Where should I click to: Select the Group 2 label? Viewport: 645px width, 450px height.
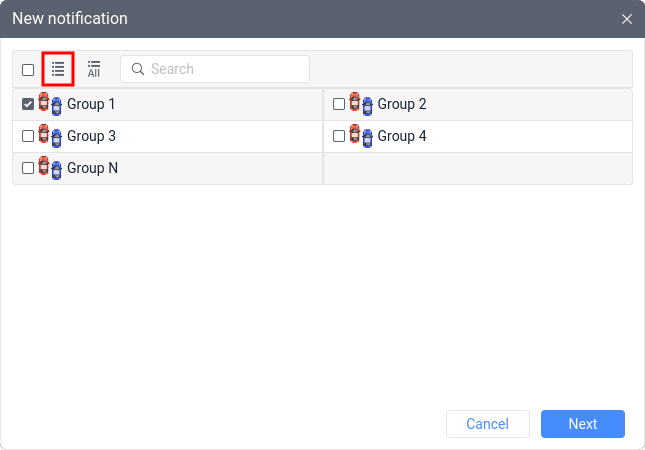402,104
